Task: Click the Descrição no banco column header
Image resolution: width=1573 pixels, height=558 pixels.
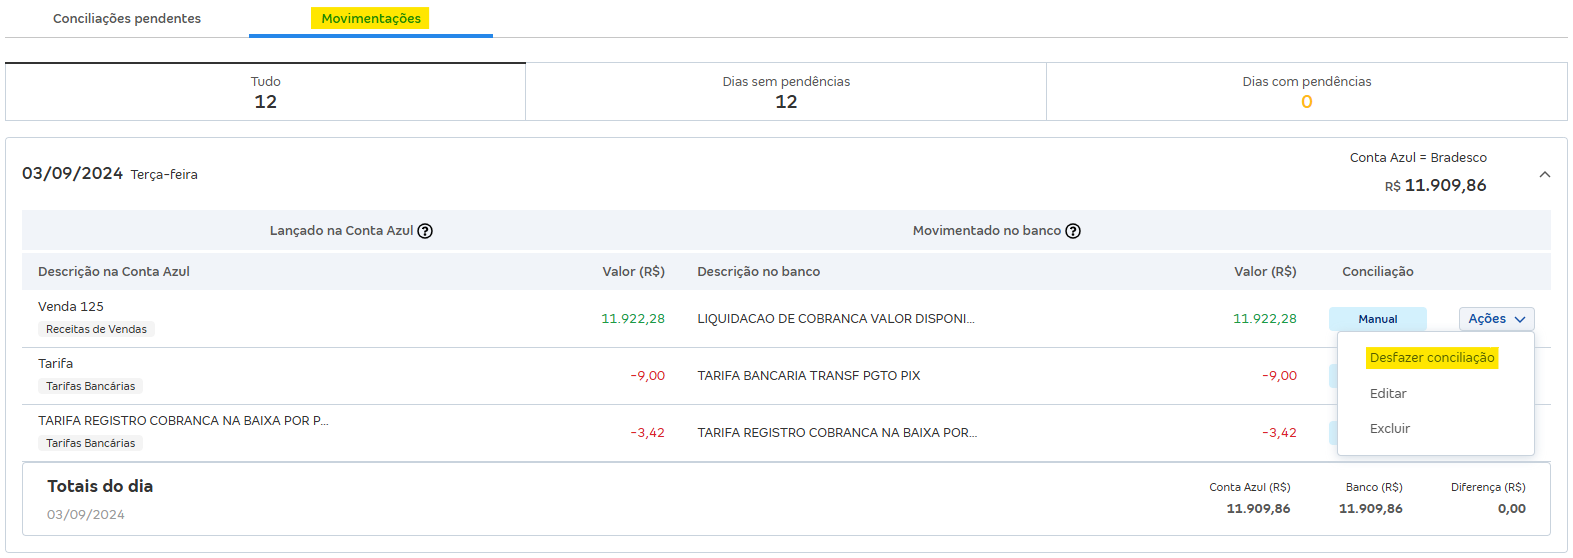Action: [x=759, y=272]
